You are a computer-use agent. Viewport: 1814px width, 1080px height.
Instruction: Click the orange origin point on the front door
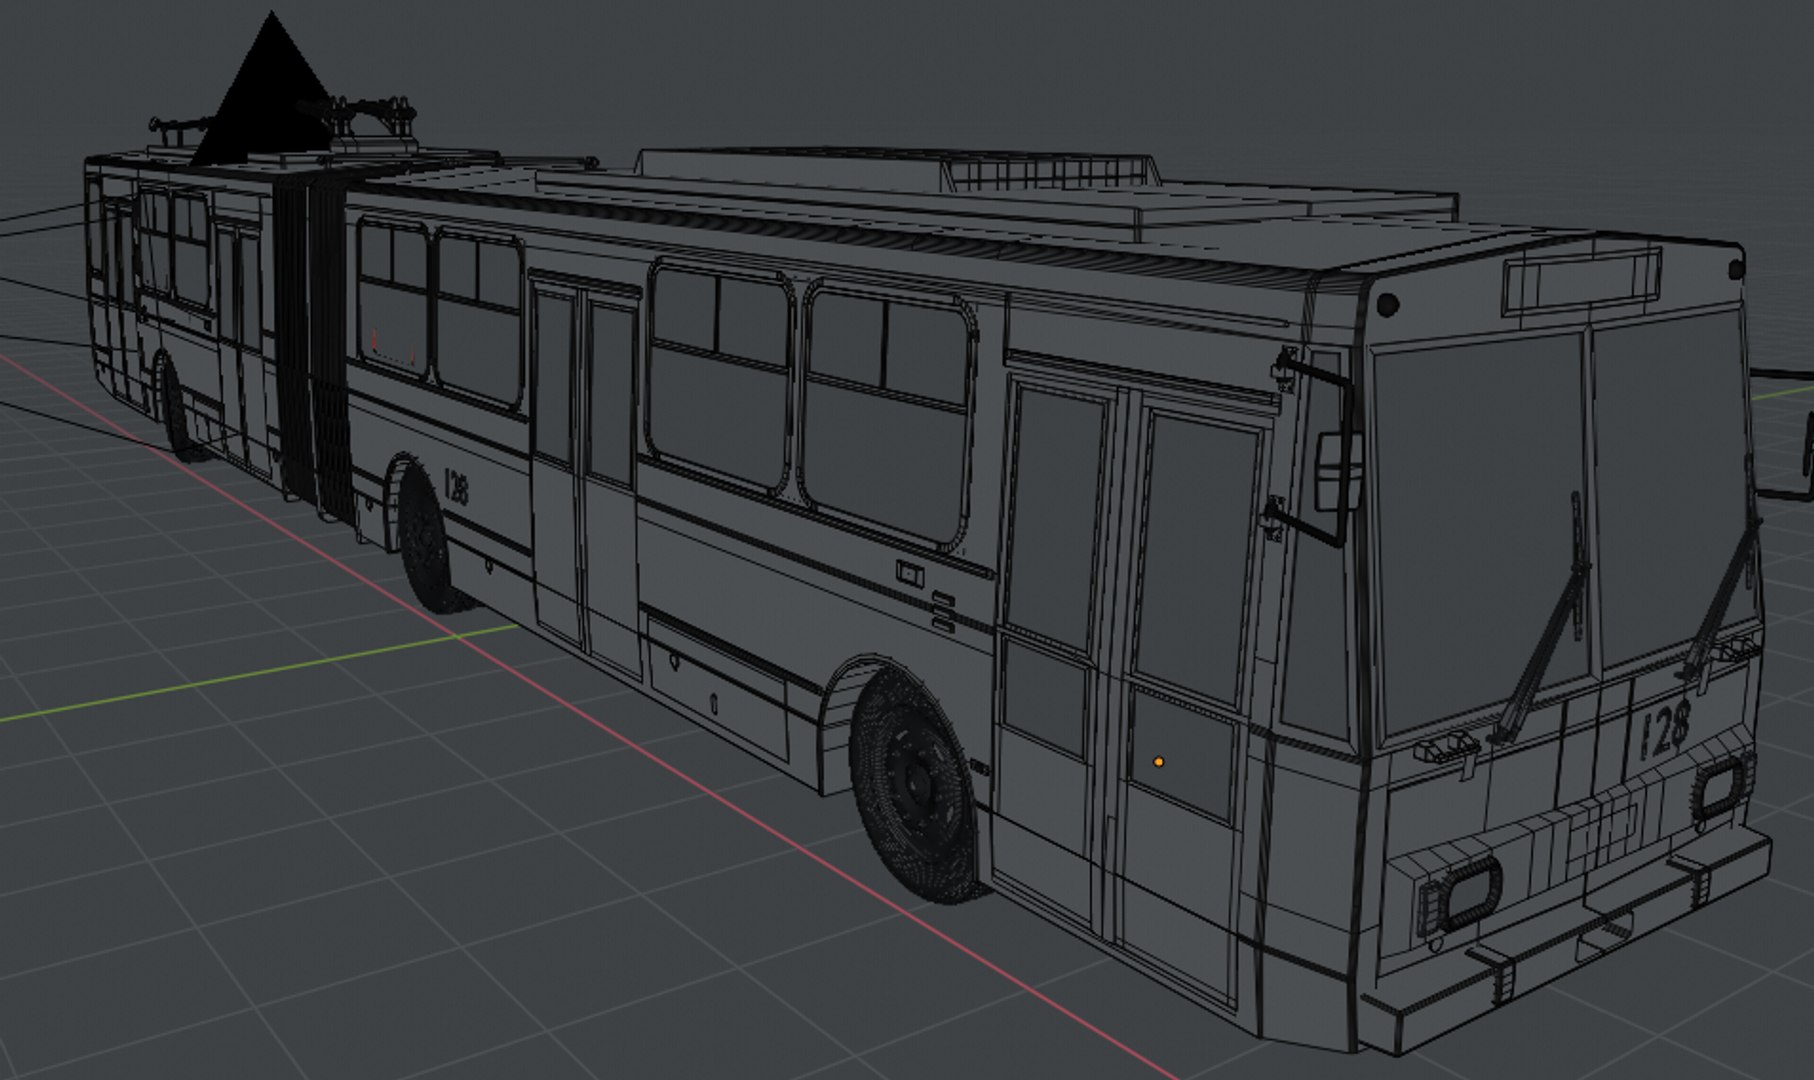point(1158,762)
